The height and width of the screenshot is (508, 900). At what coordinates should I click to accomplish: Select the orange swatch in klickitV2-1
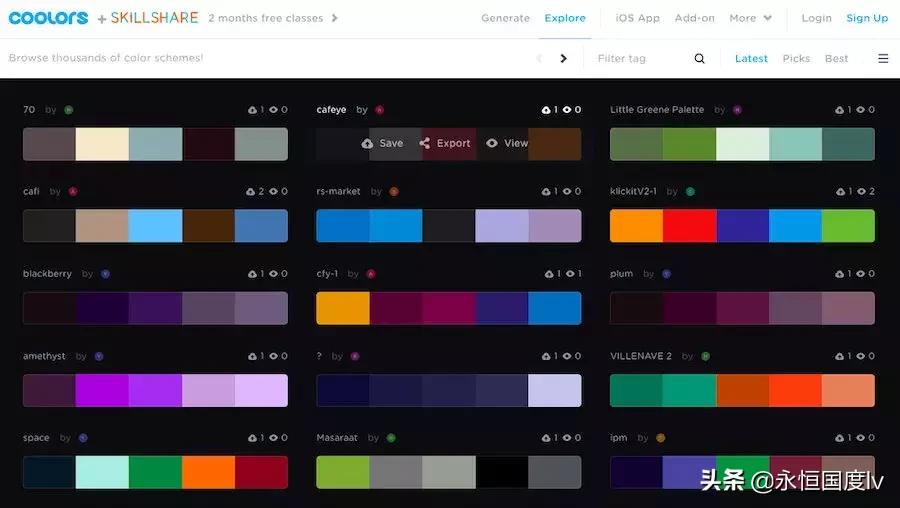tap(636, 226)
